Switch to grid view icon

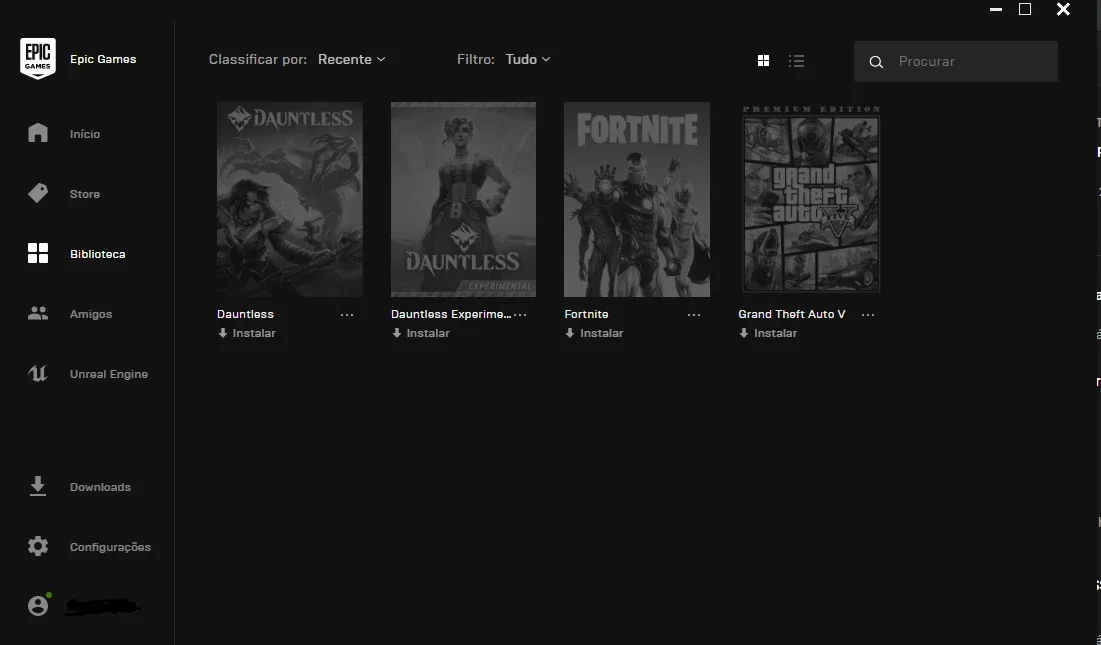point(763,61)
